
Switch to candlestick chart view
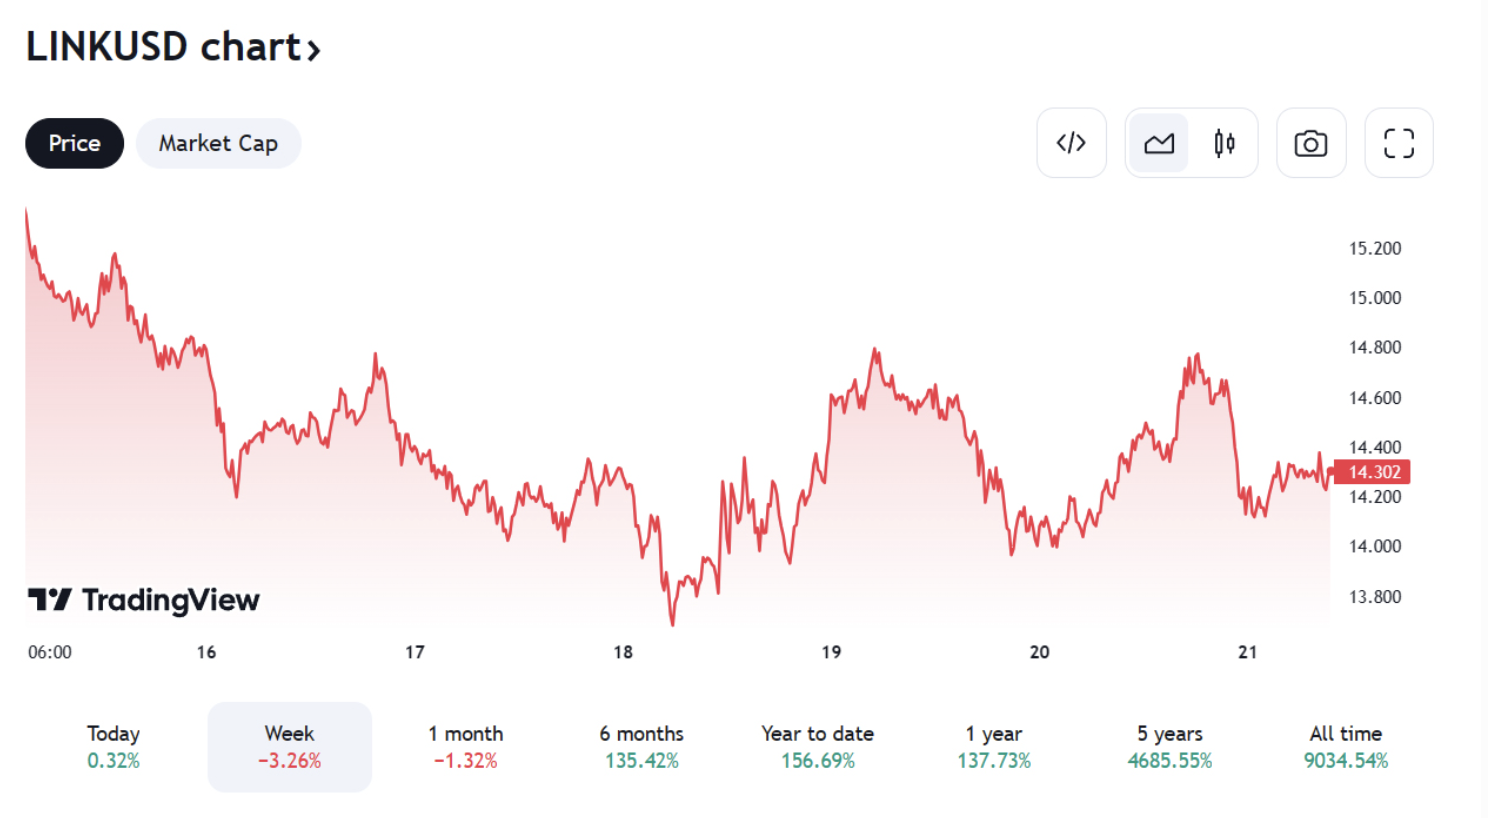click(1224, 143)
